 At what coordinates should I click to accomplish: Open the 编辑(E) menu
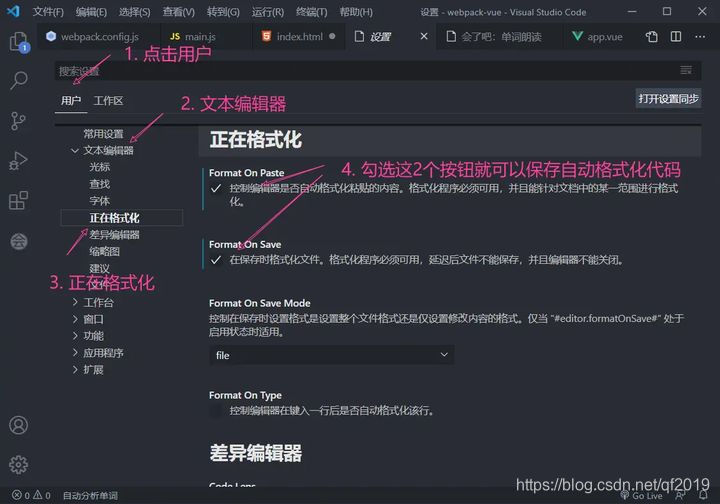pyautogui.click(x=91, y=12)
